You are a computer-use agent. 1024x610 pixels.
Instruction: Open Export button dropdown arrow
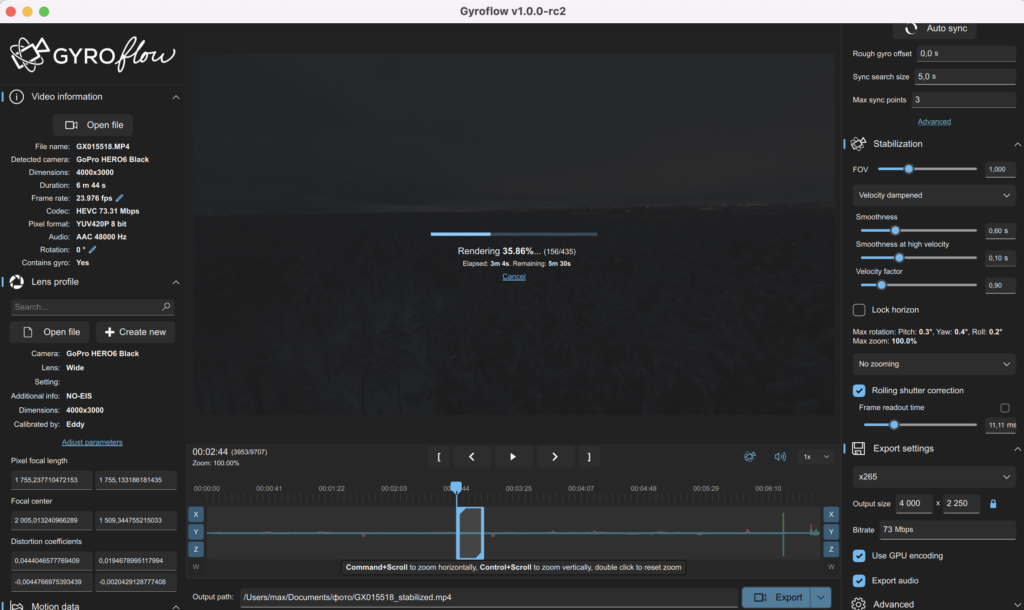click(820, 597)
